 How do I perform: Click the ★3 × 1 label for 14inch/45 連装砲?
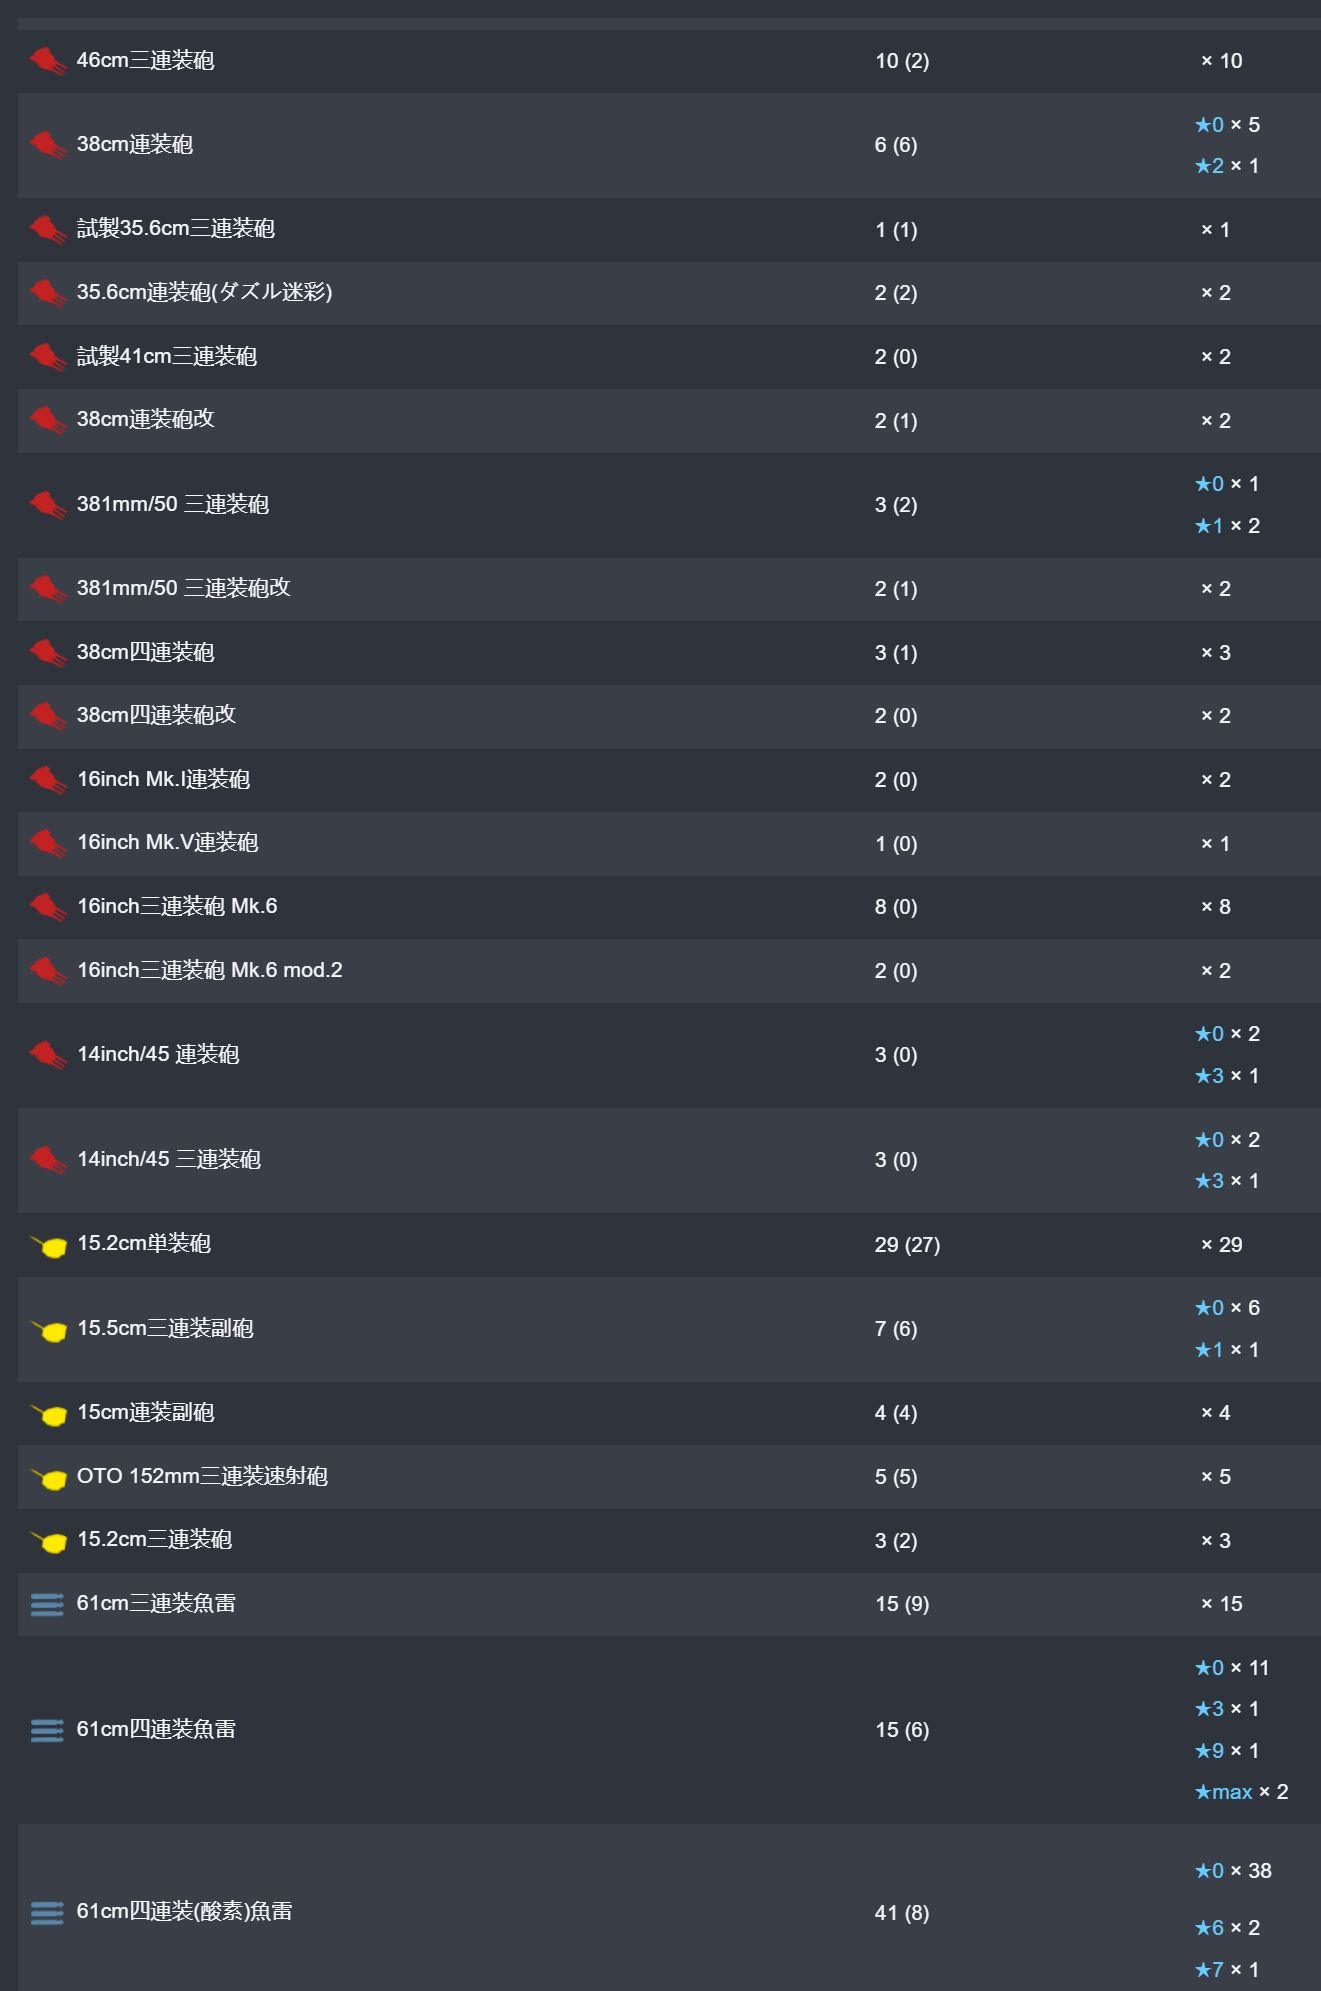pyautogui.click(x=1227, y=1076)
